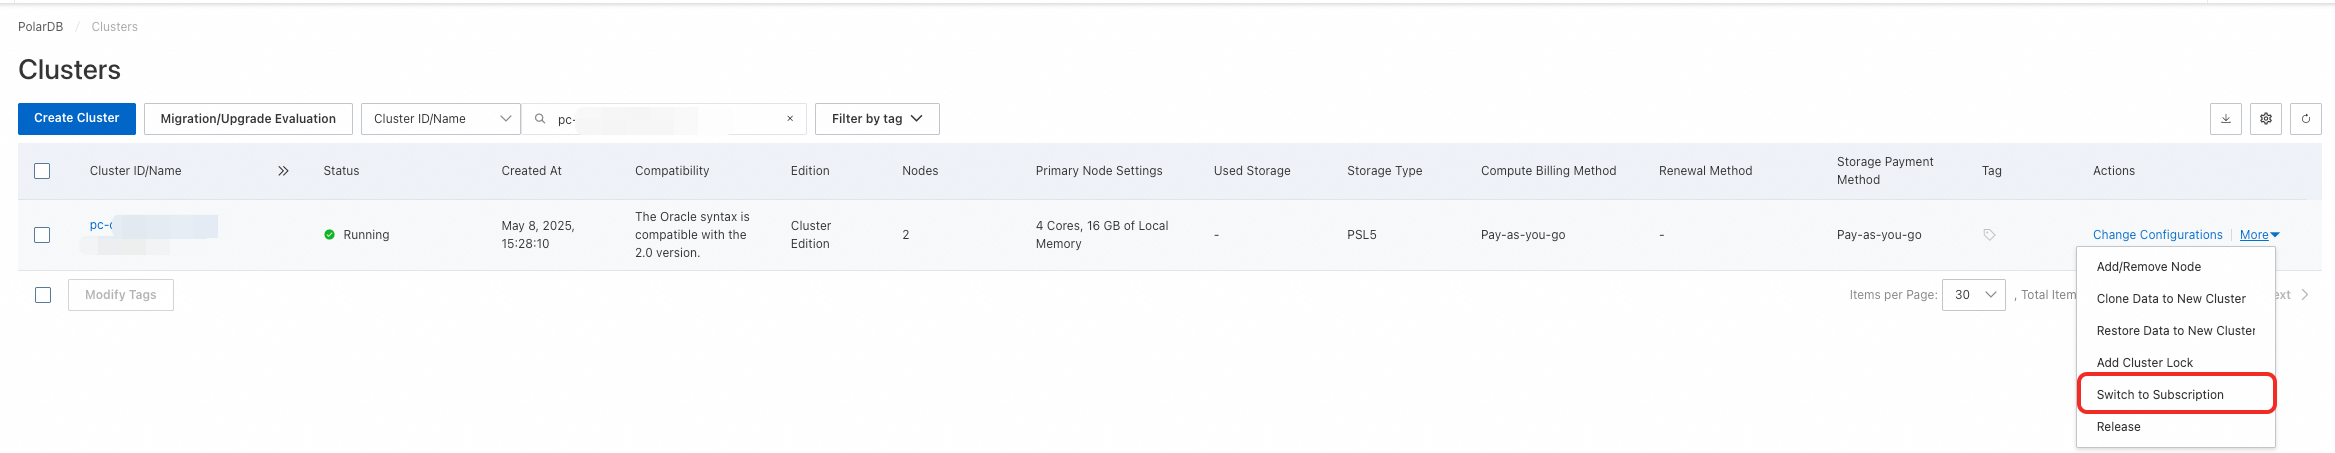2335x453 pixels.
Task: Open the Items per Page dropdown
Action: pyautogui.click(x=1973, y=295)
